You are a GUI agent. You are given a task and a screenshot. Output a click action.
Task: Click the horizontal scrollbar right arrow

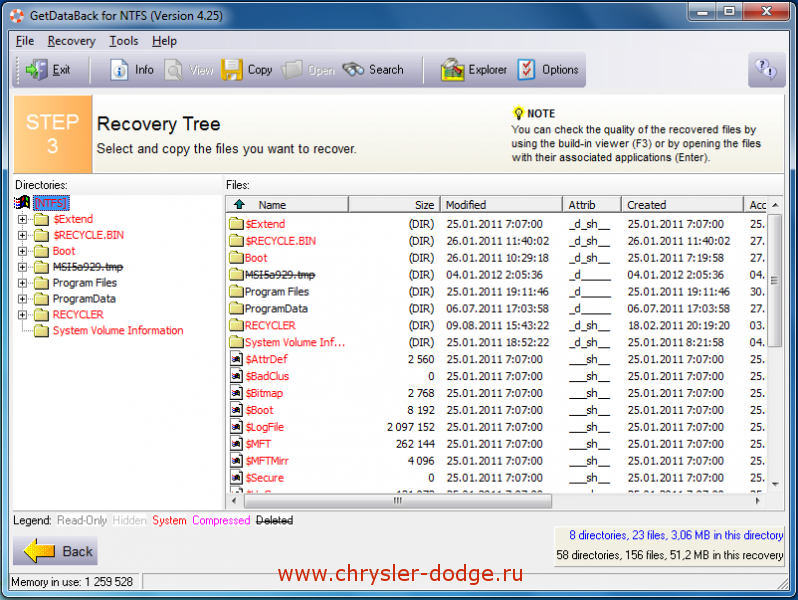758,501
